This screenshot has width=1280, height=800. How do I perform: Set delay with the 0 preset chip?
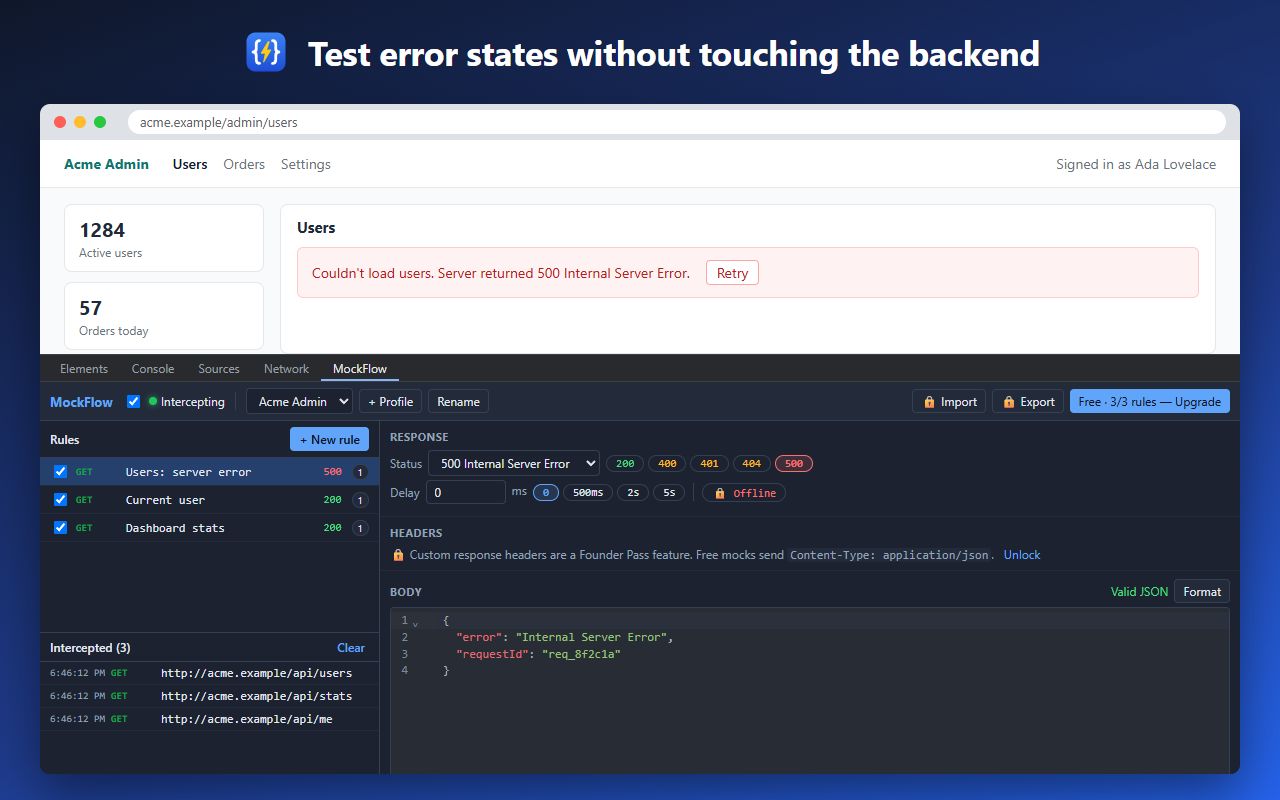[x=546, y=493]
